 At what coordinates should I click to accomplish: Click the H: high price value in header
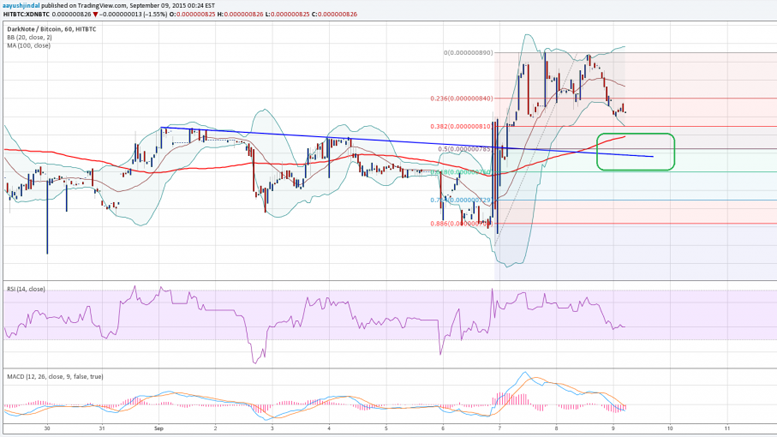pos(240,14)
